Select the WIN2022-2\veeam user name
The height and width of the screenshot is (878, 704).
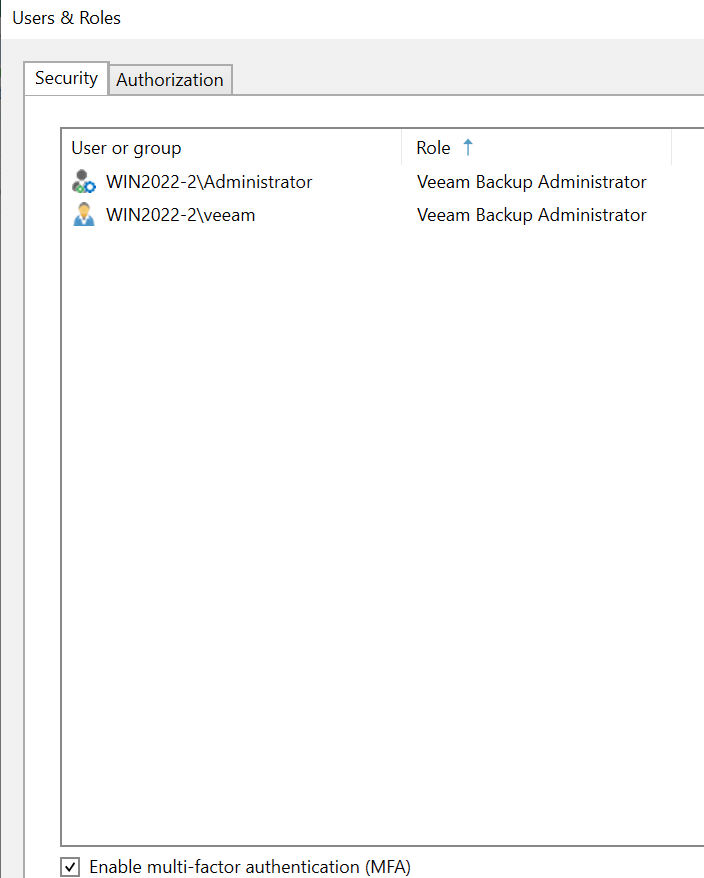[180, 215]
